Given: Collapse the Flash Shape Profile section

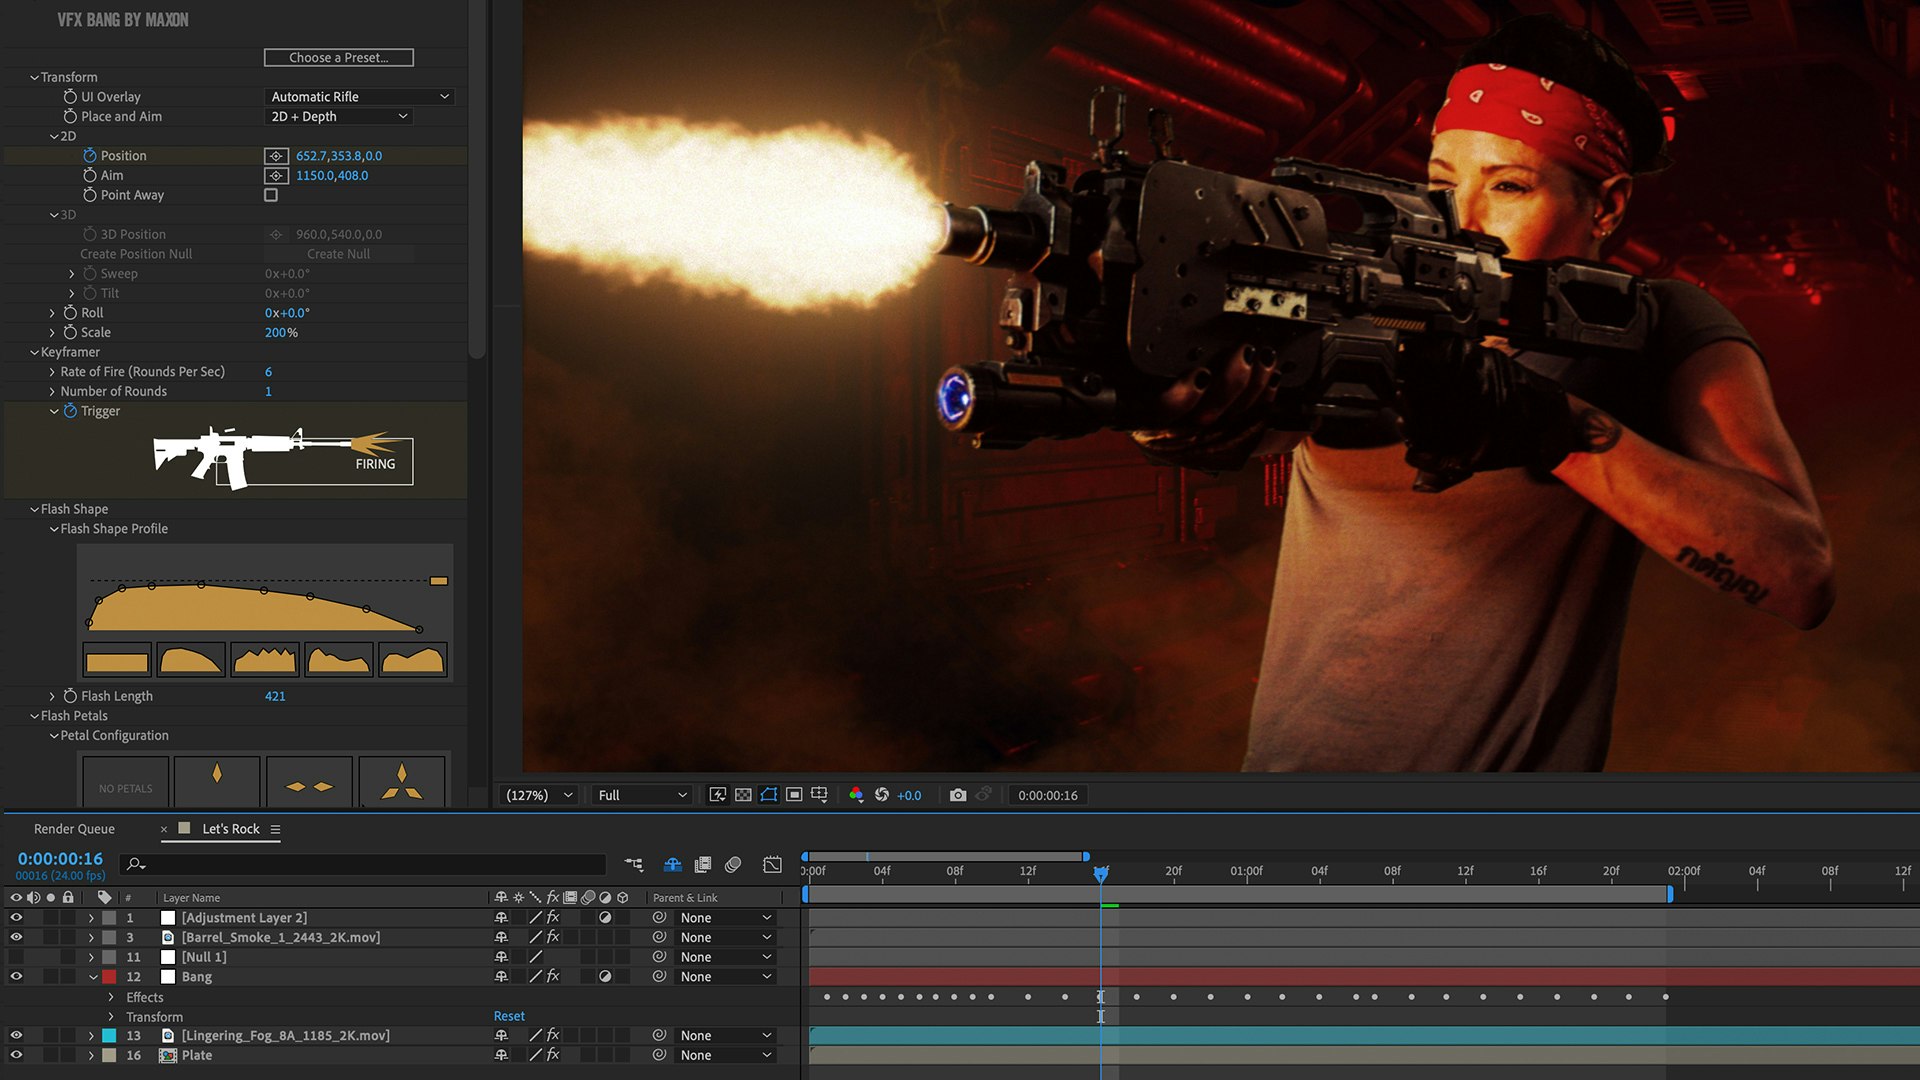Looking at the screenshot, I should (x=54, y=529).
